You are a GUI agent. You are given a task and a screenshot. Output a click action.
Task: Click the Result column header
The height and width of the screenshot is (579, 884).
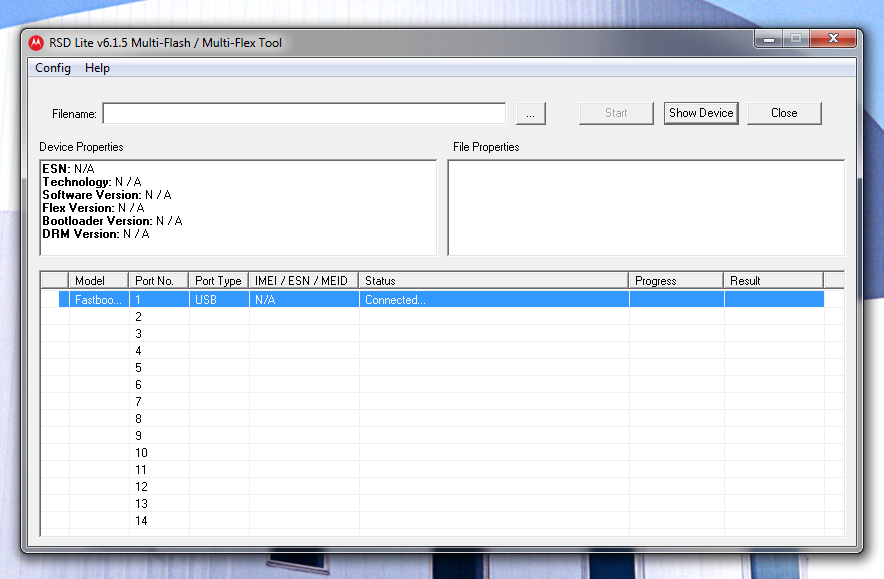coord(774,281)
